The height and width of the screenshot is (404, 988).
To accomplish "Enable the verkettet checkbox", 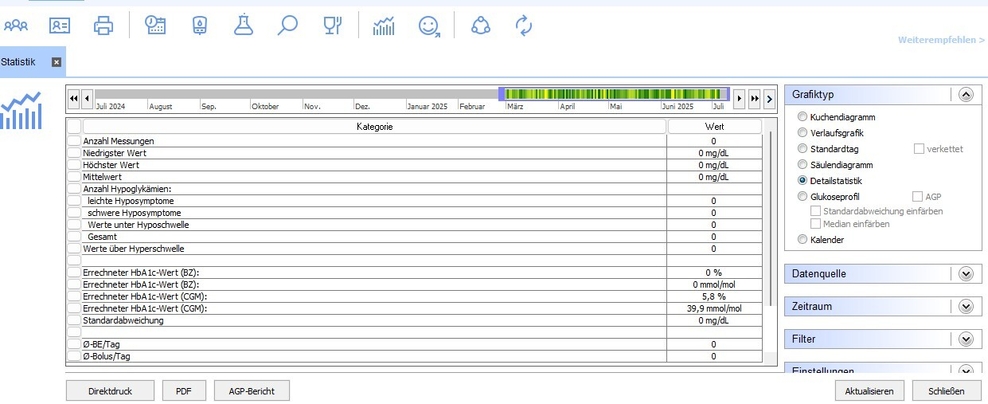I will click(x=920, y=149).
